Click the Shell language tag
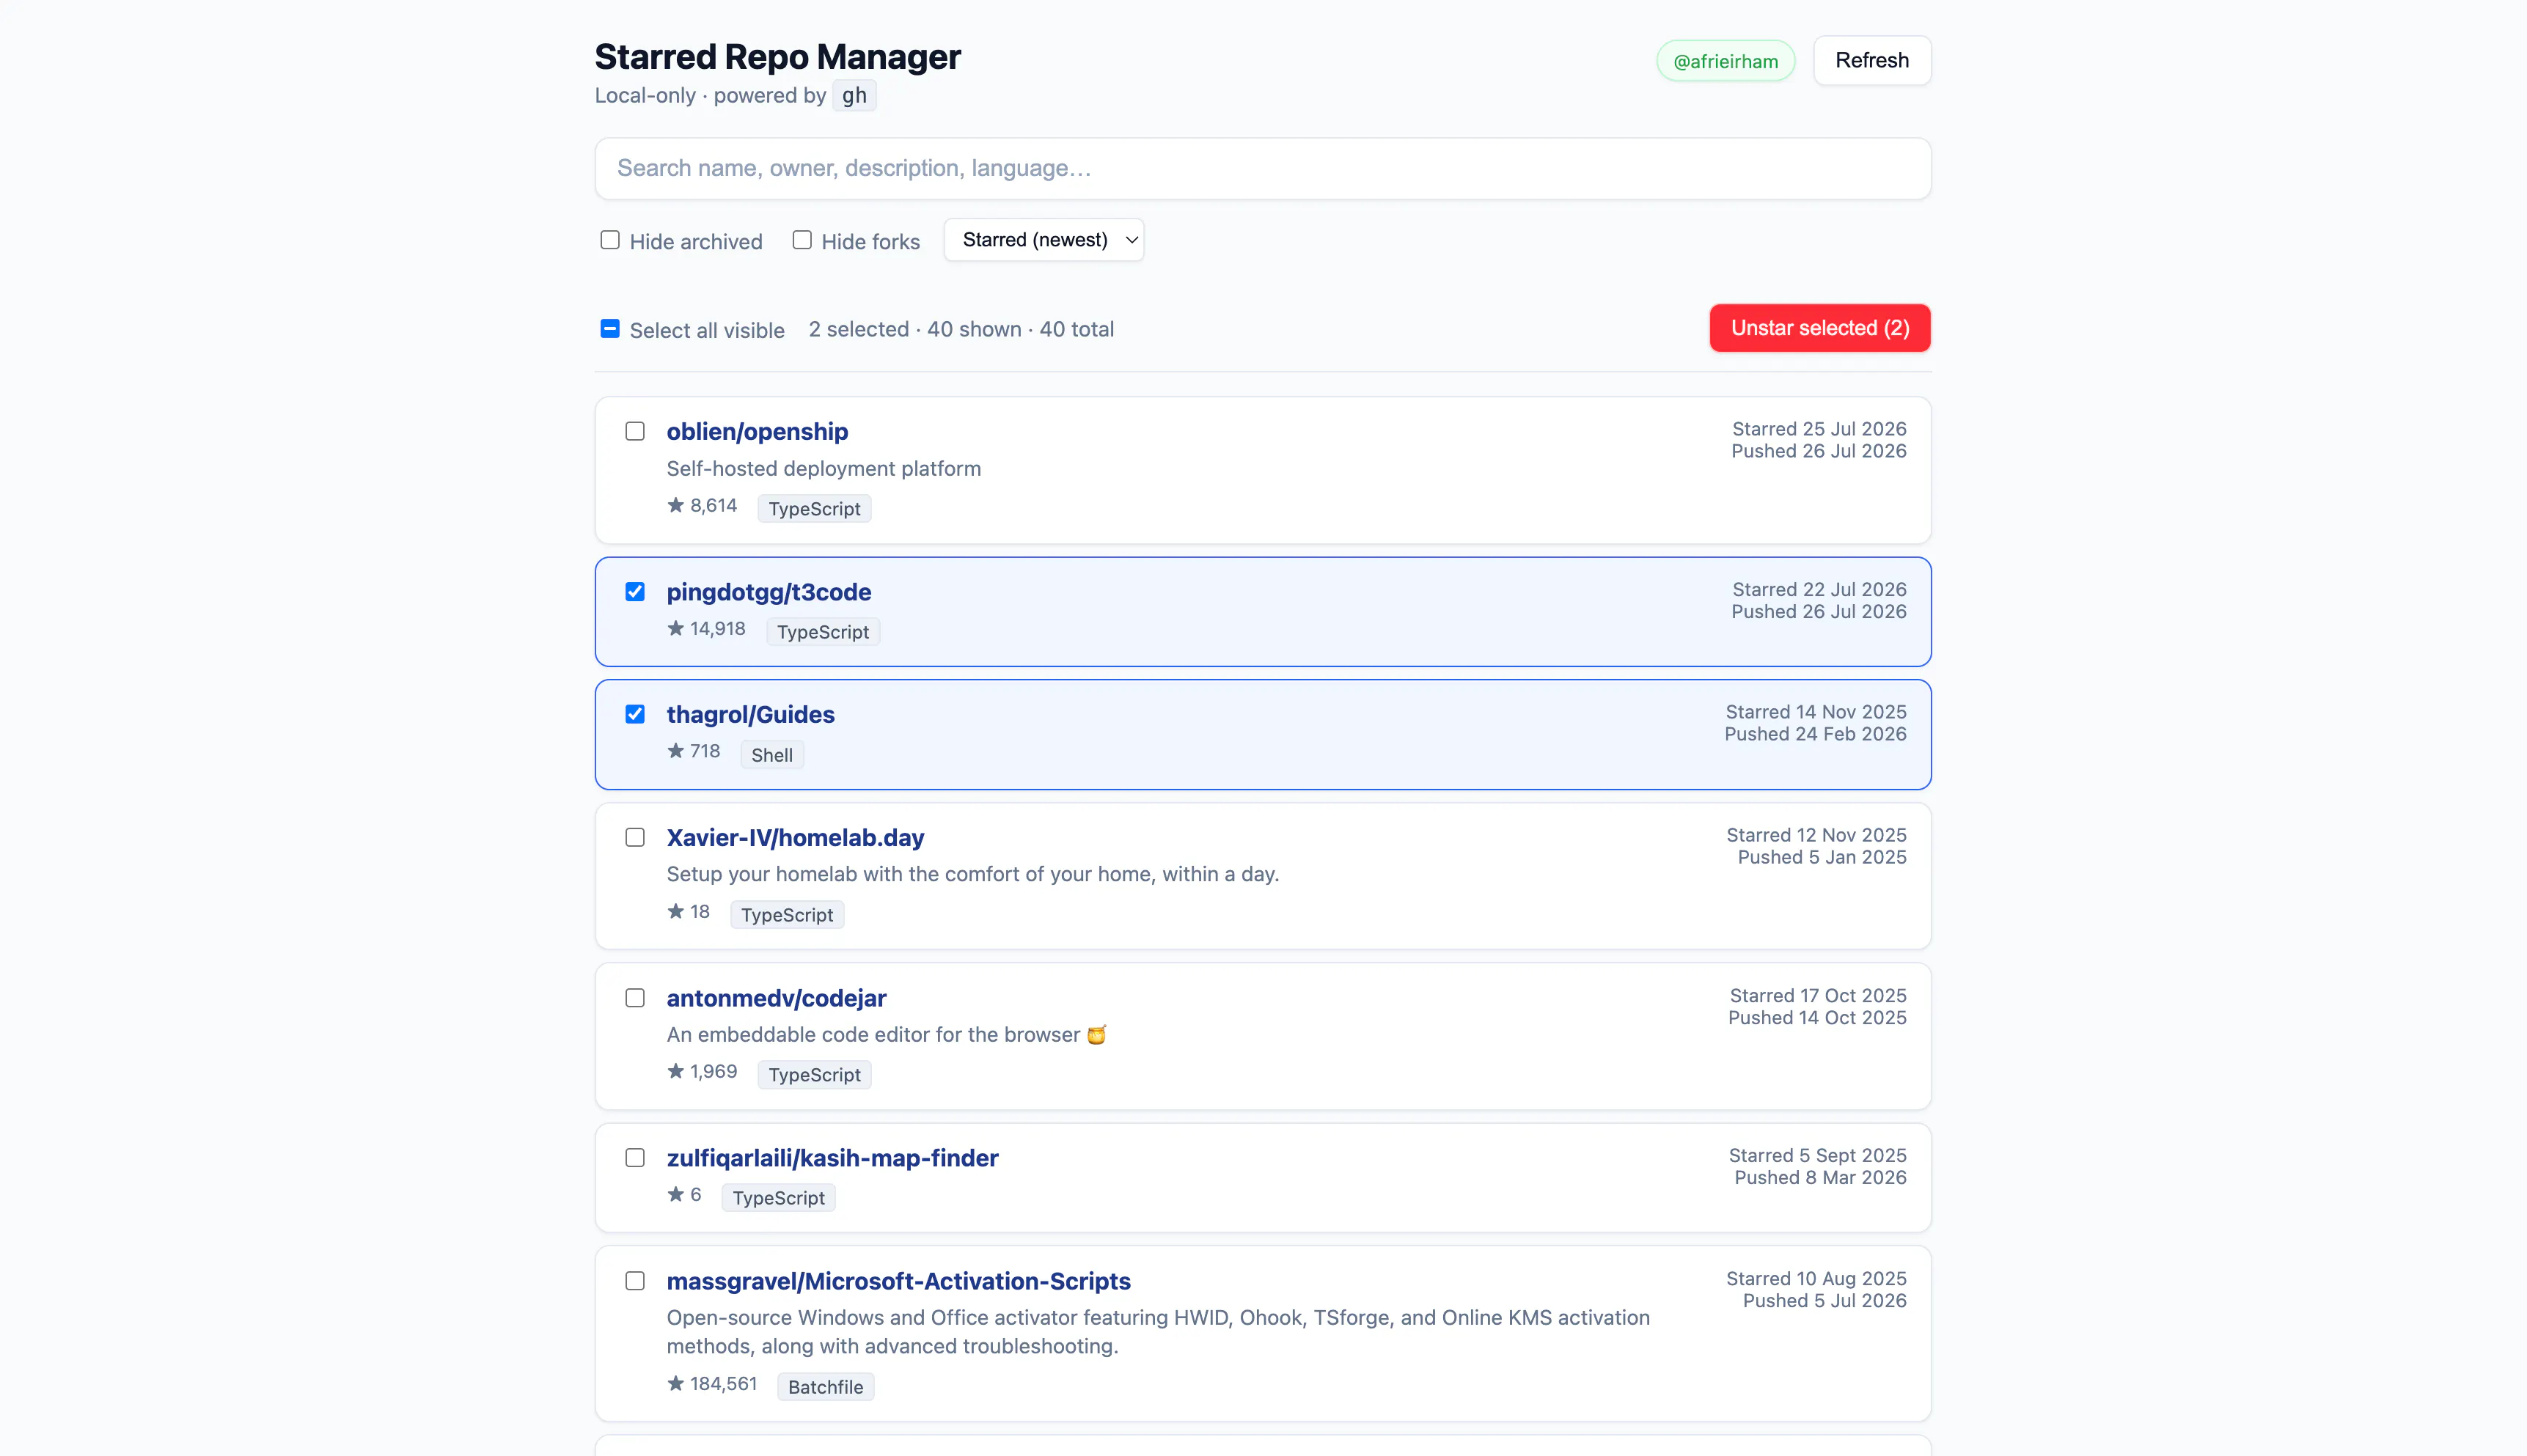 click(771, 755)
